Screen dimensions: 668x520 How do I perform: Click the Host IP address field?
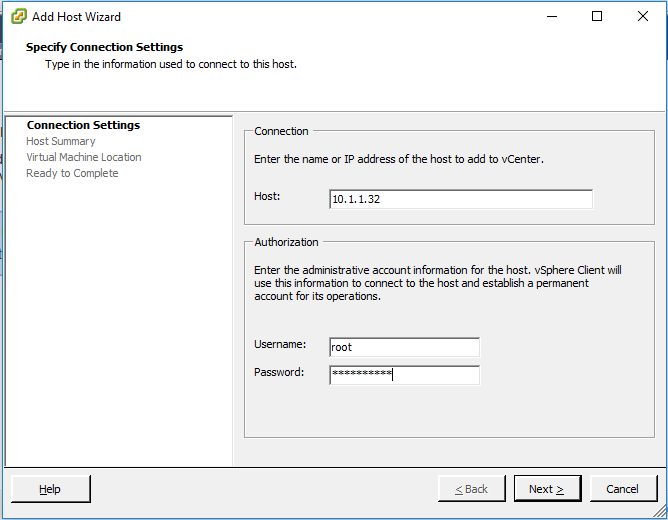460,199
